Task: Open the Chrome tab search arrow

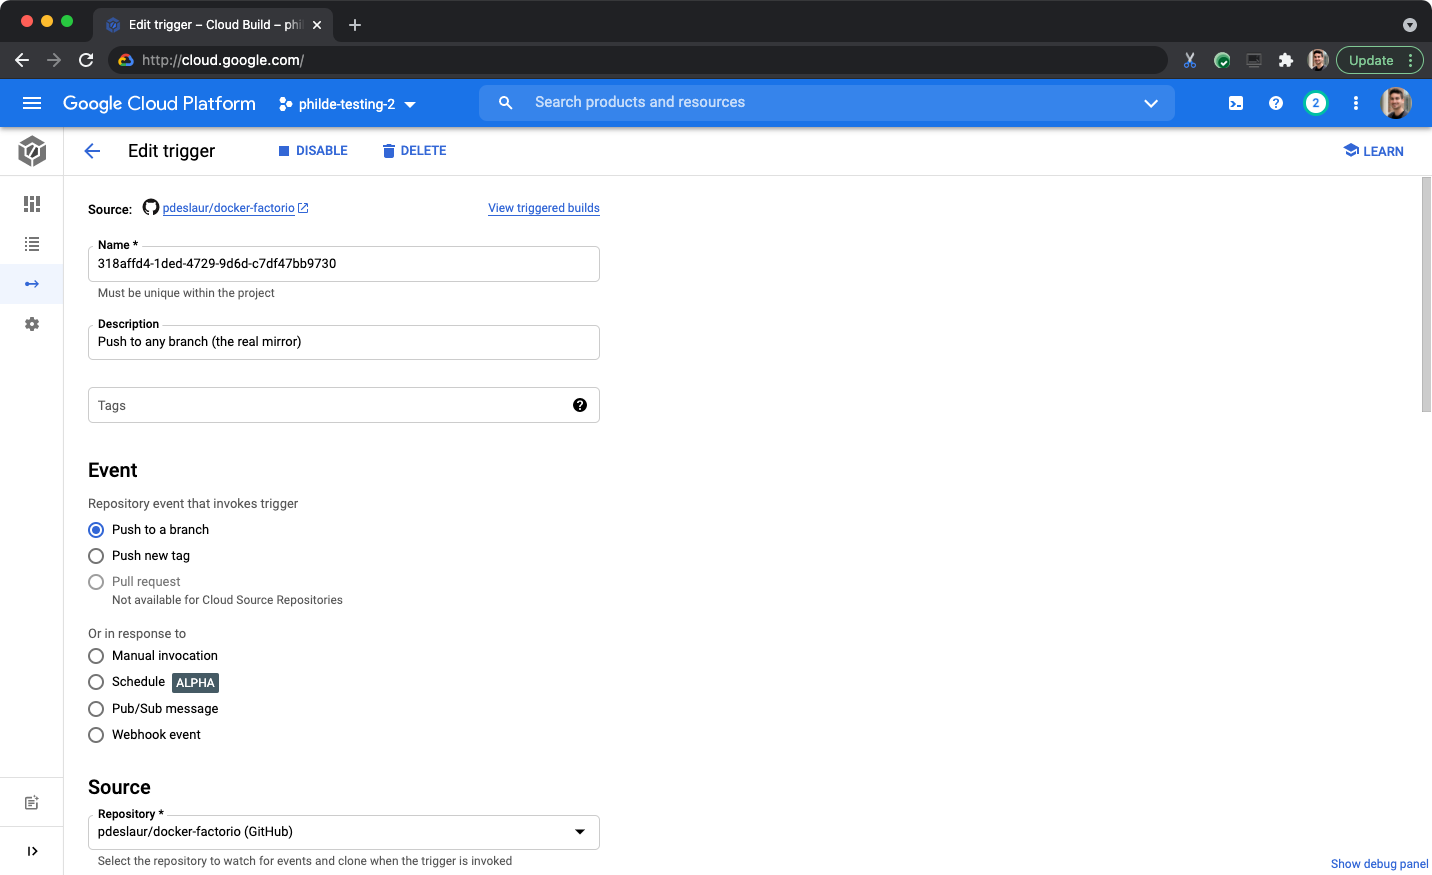Action: click(1410, 25)
